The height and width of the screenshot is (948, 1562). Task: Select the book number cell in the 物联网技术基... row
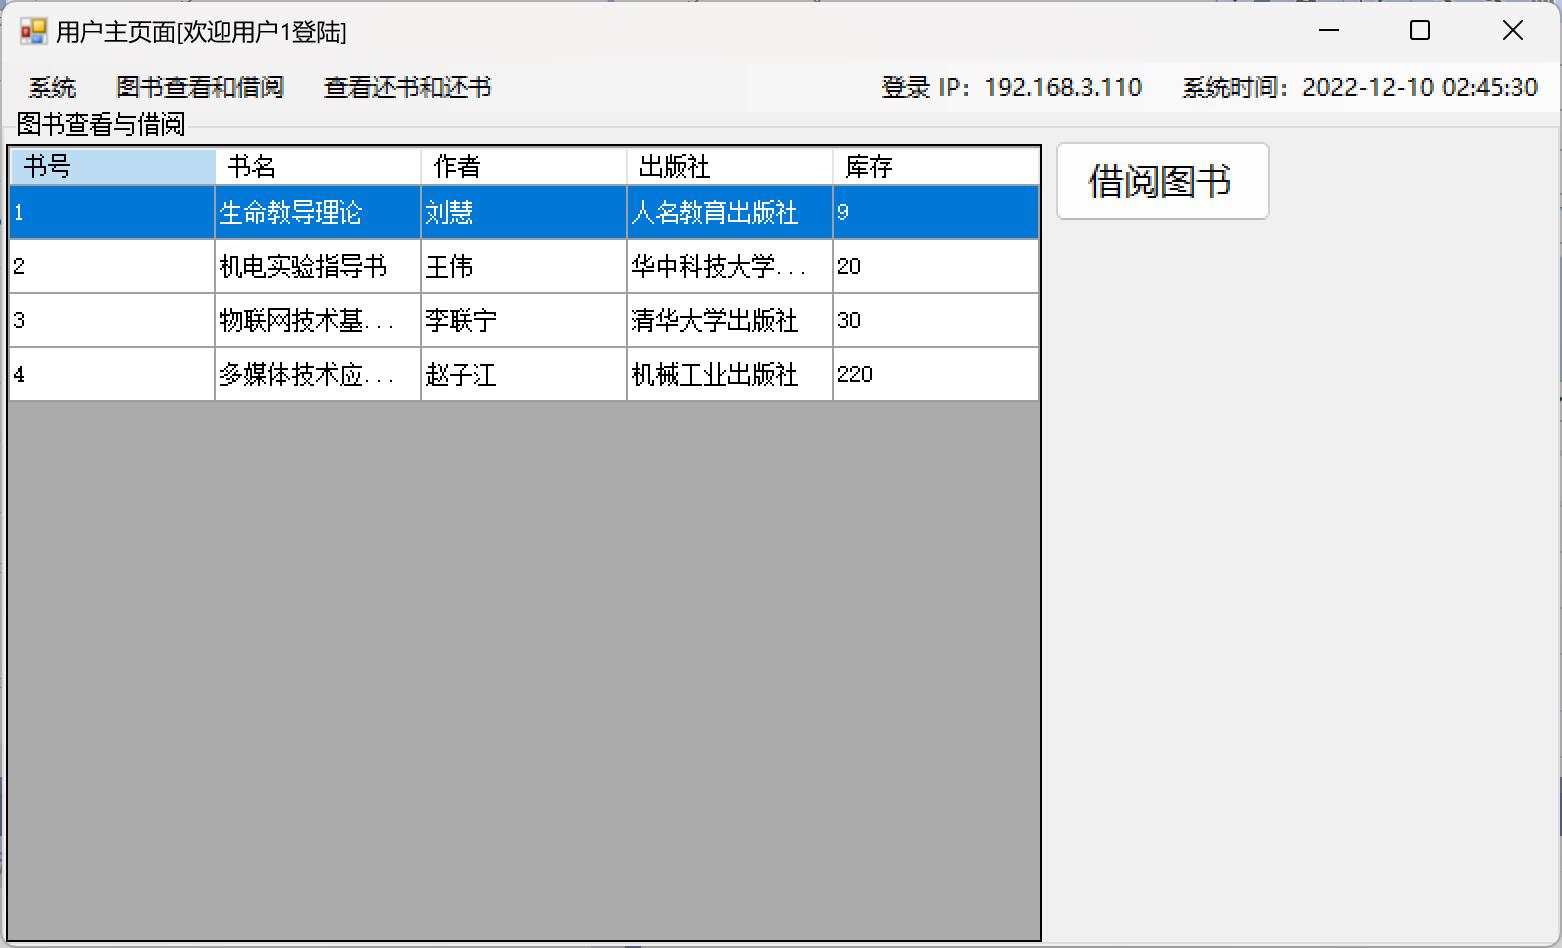point(113,320)
